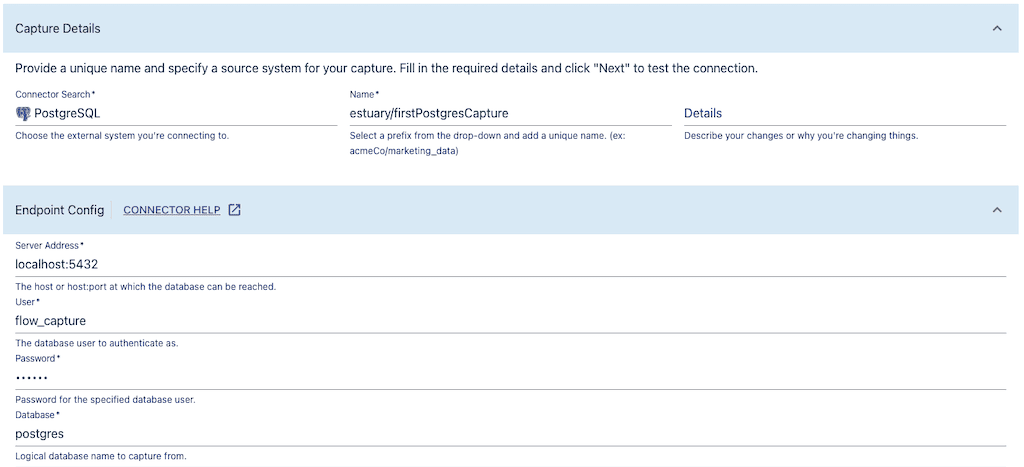The image size is (1024, 467).
Task: Collapse the Endpoint Config section chevron
Action: [x=997, y=210]
